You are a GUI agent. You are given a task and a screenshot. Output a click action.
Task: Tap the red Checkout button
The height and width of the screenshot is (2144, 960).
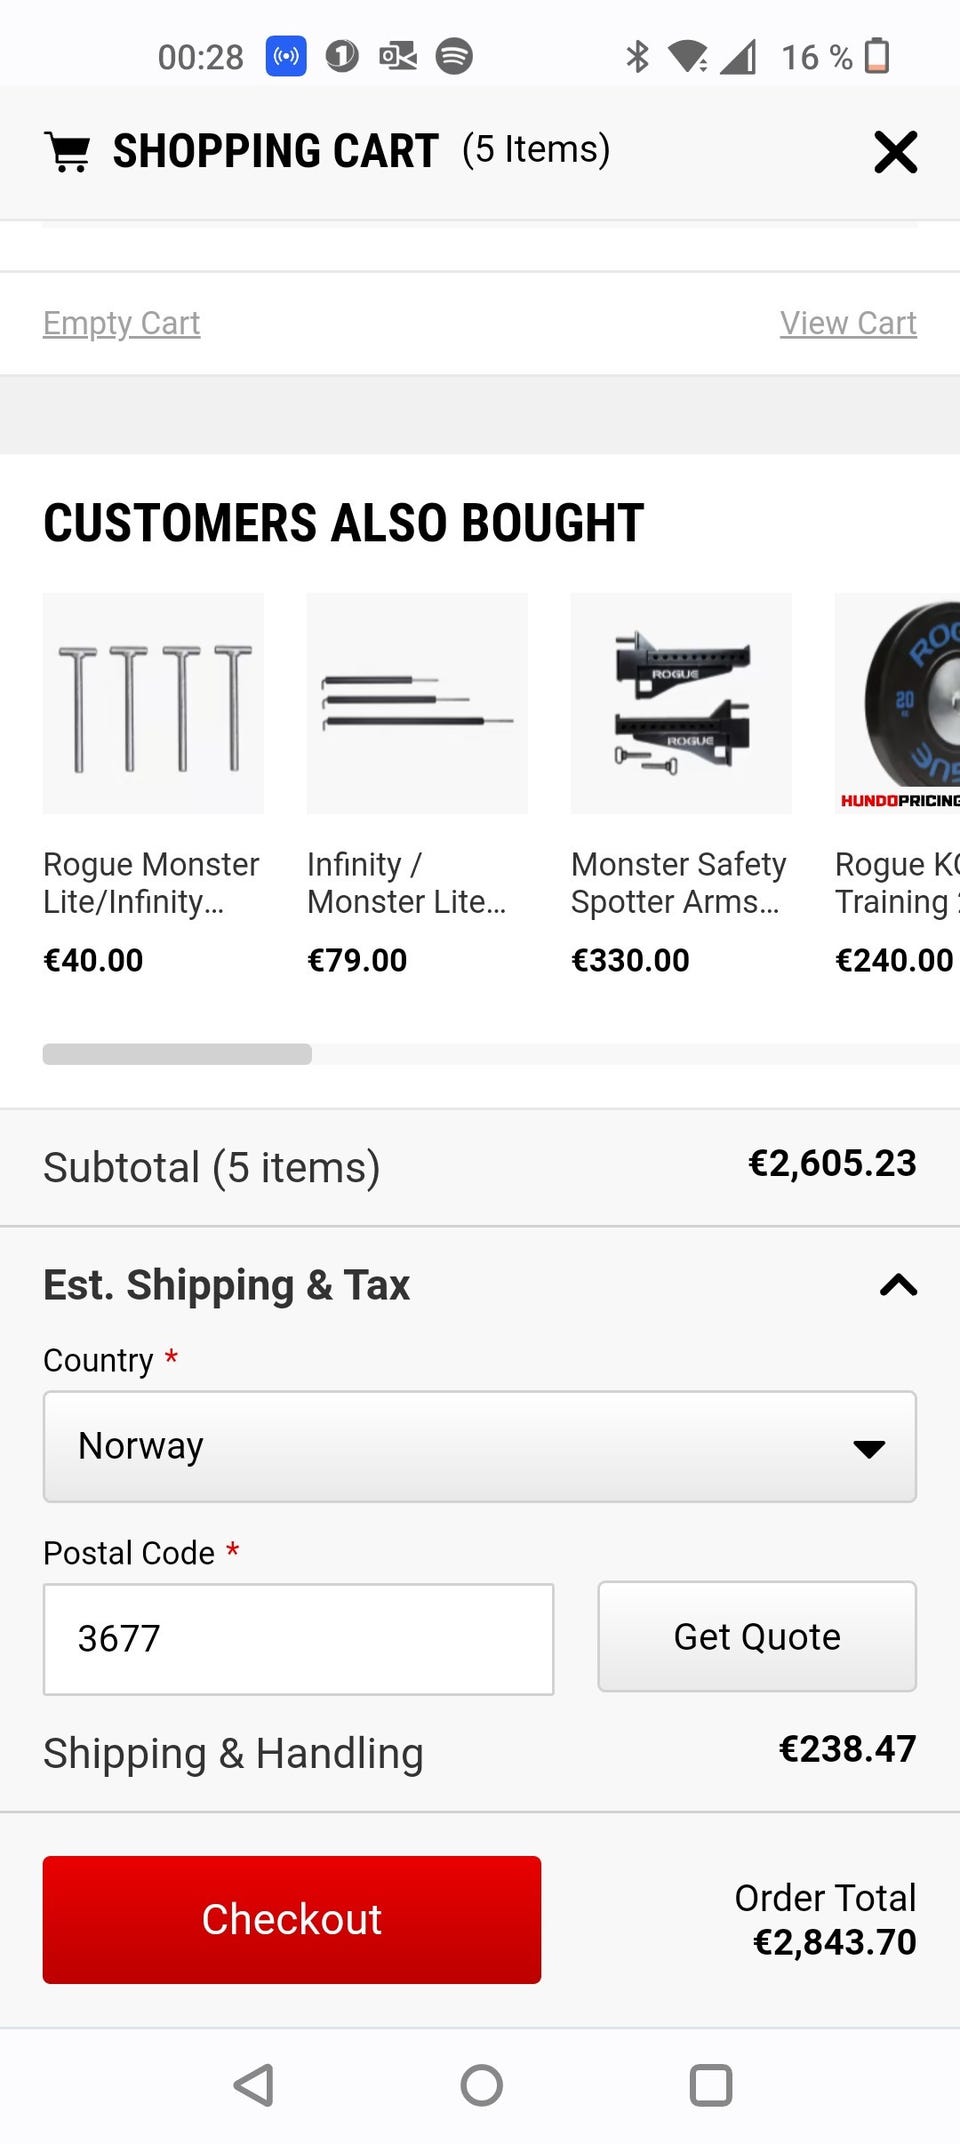[292, 1919]
